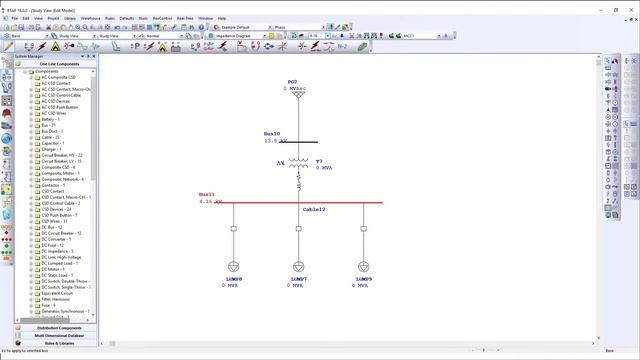Switch to Arc Flash analysis mode (warning triangle)
Image resolution: width=640 pixels, height=360 pixels.
56,47
